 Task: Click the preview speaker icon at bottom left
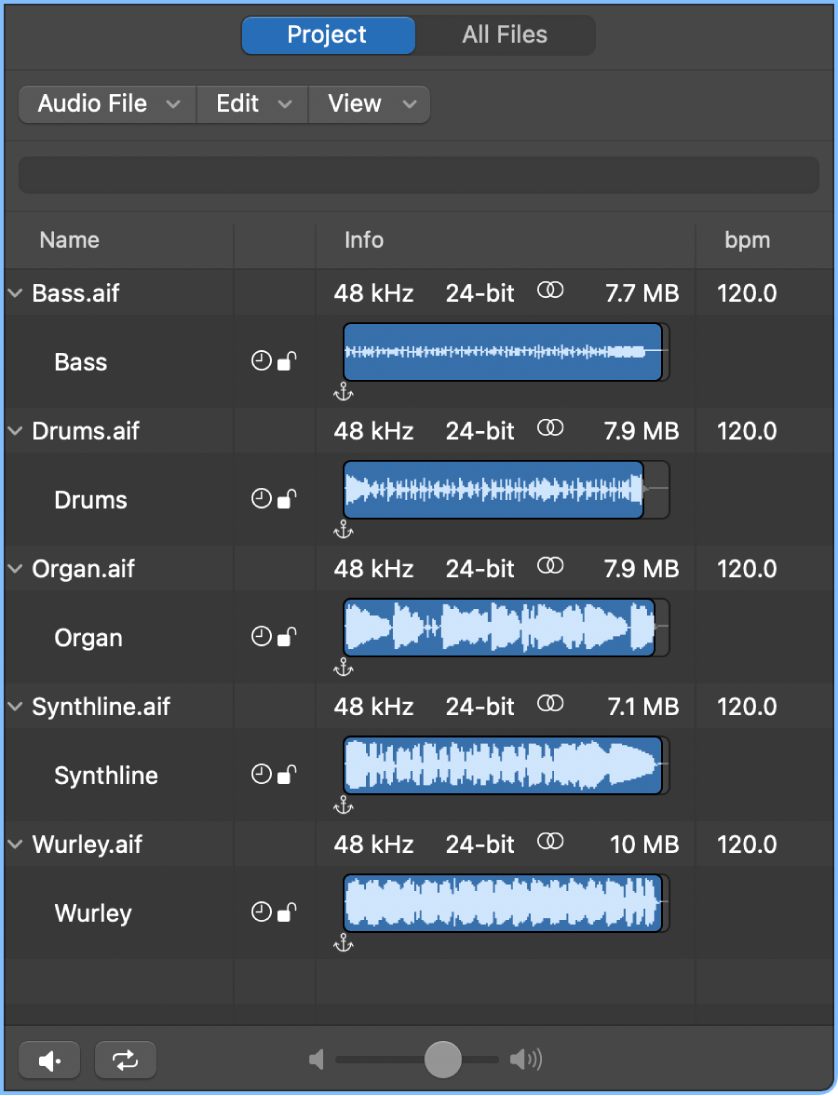[49, 1060]
